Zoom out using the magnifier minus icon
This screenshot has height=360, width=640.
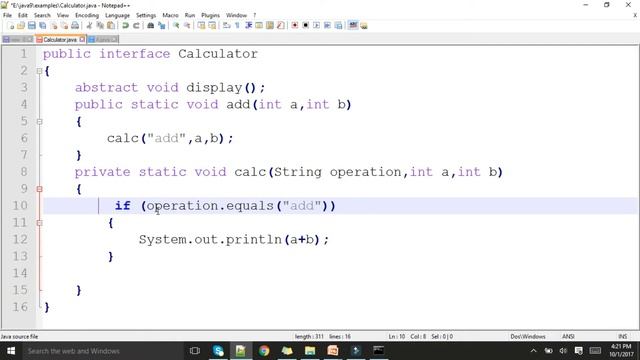coord(188,26)
